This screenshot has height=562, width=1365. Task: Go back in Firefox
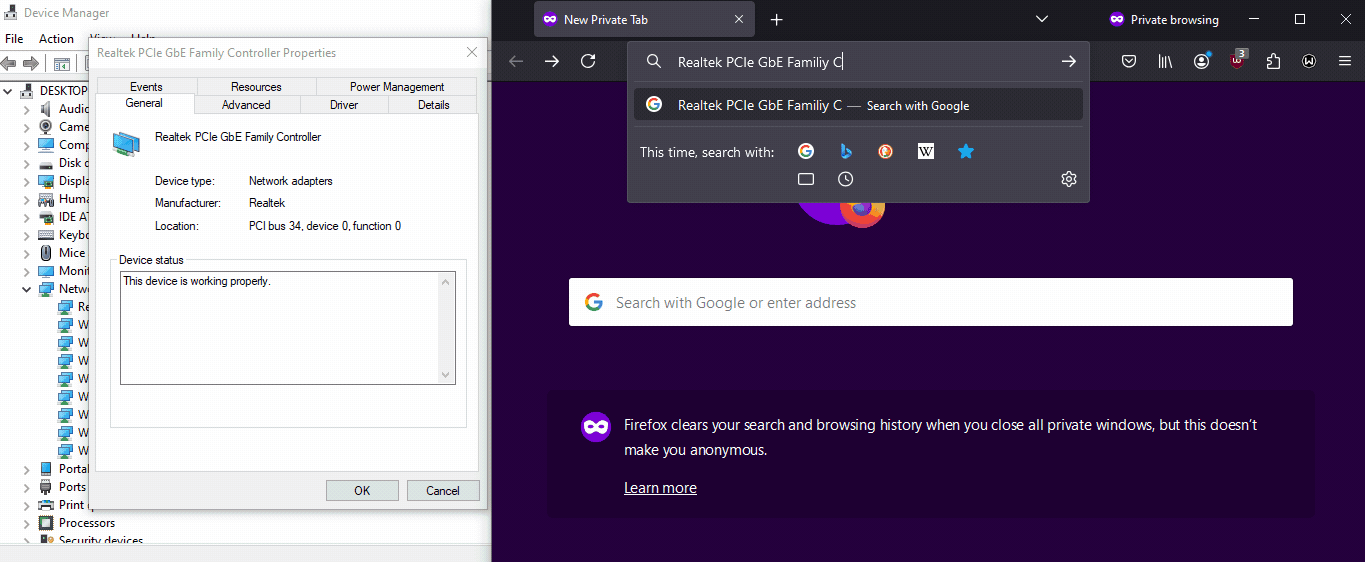pyautogui.click(x=516, y=62)
